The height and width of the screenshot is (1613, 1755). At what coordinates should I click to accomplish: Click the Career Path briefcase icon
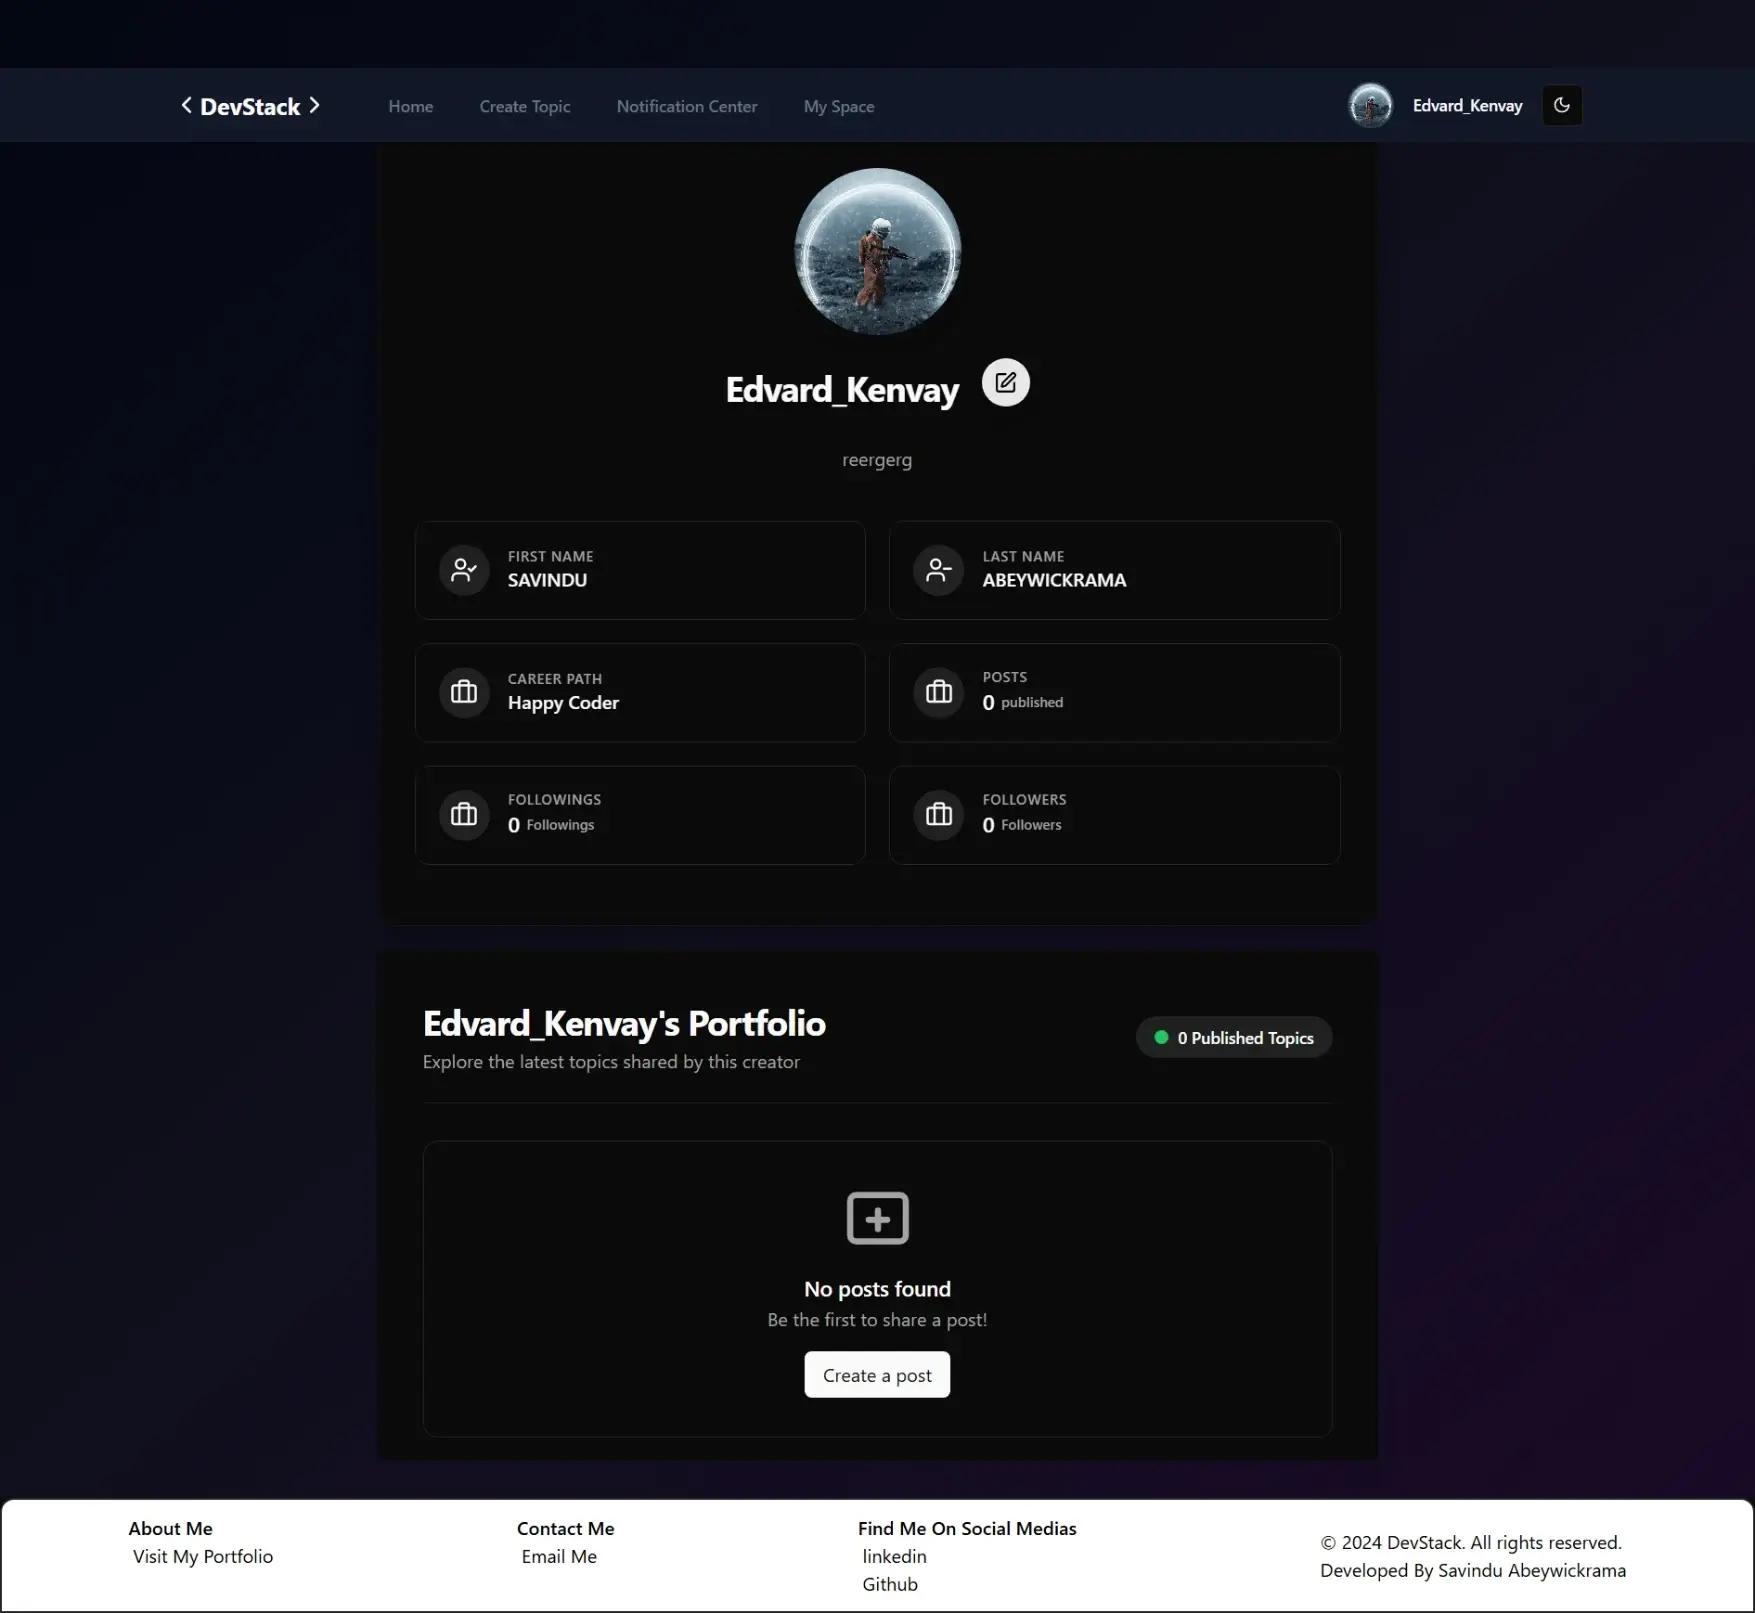tap(464, 692)
